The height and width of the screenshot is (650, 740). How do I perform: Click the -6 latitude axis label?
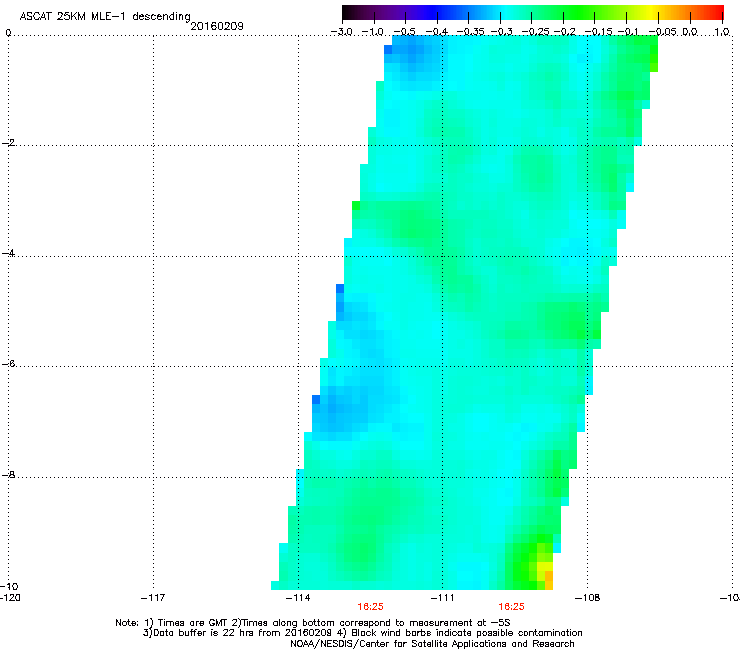pyautogui.click(x=8, y=364)
